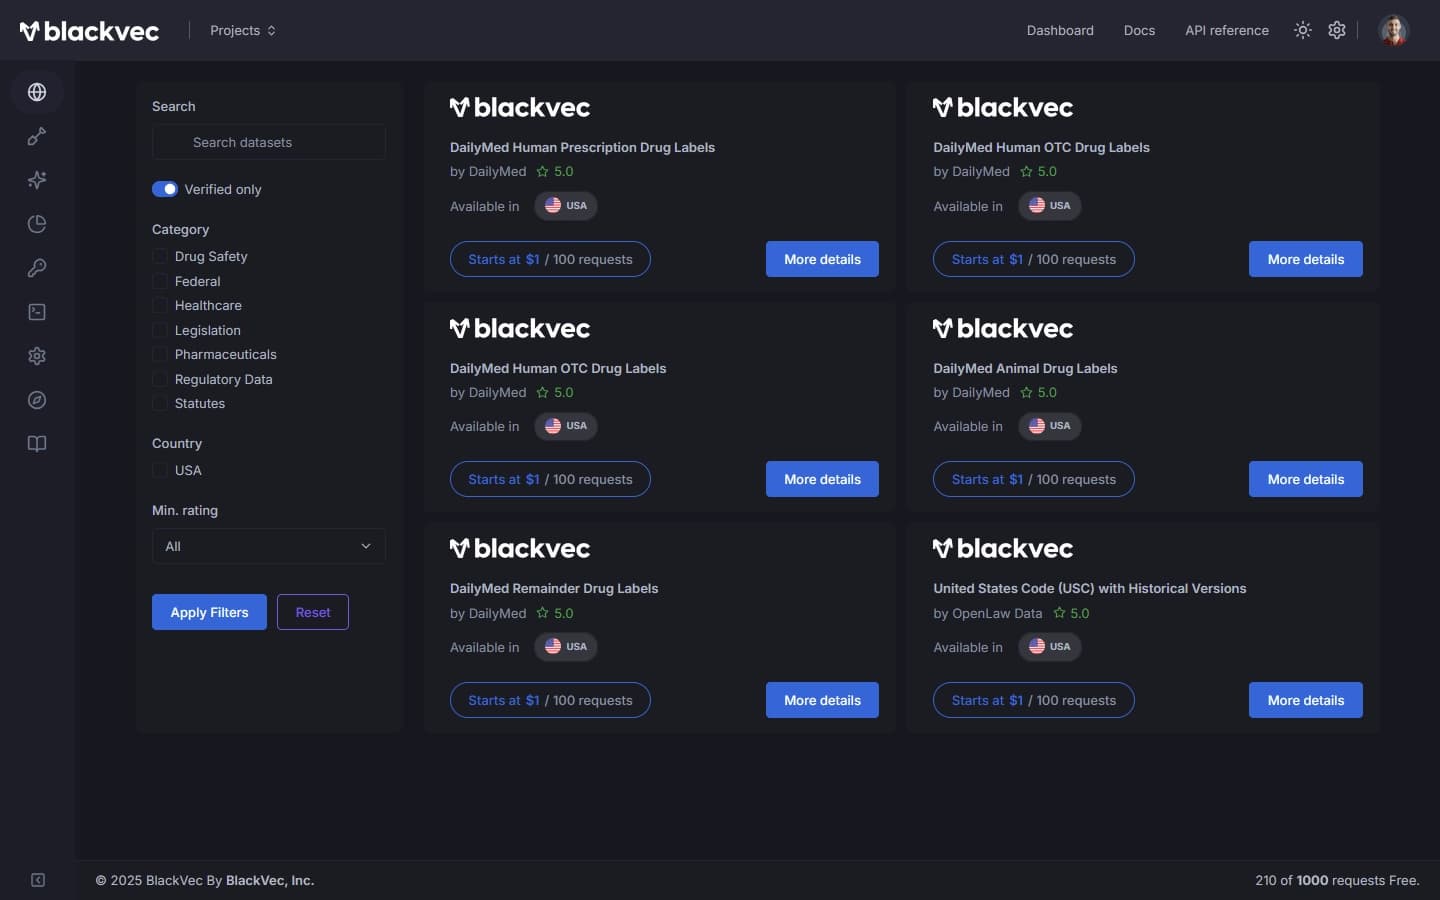Open the API reference menu item
1440x900 pixels.
pyautogui.click(x=1226, y=30)
